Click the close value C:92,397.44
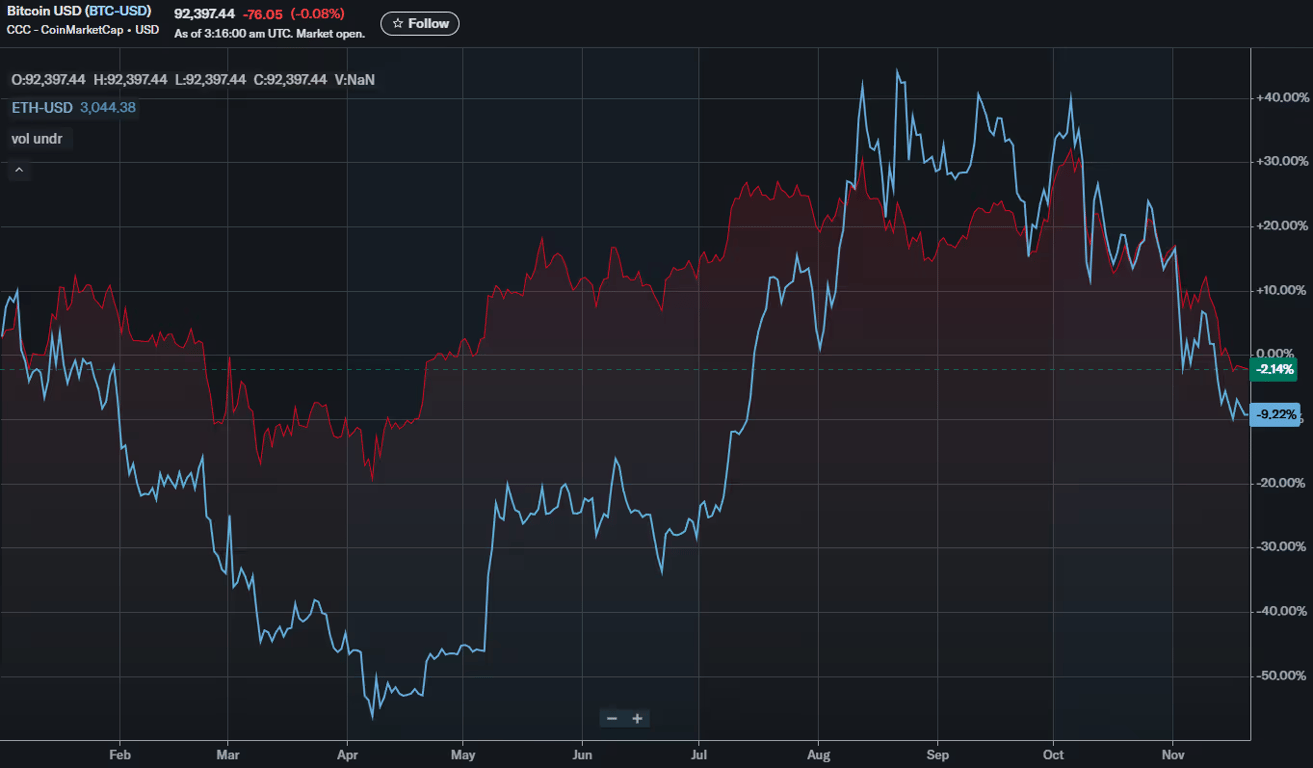This screenshot has width=1313, height=768. 290,79
